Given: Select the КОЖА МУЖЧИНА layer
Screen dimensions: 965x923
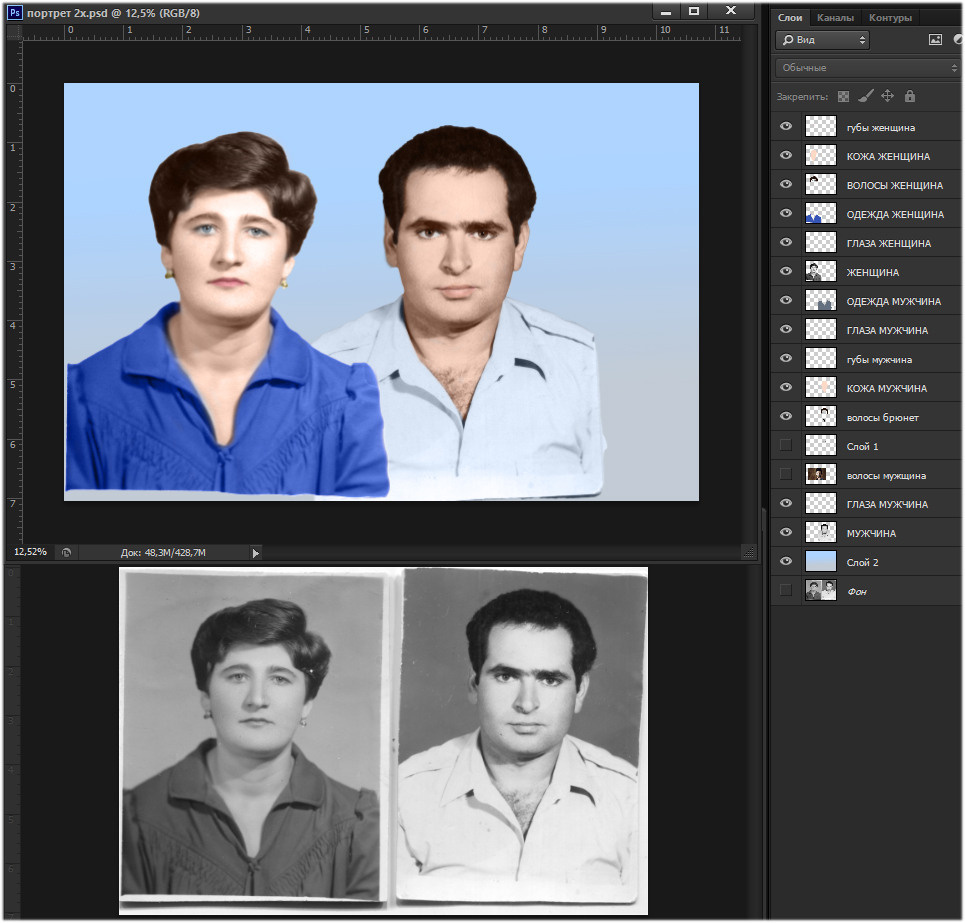Looking at the screenshot, I should pos(886,388).
